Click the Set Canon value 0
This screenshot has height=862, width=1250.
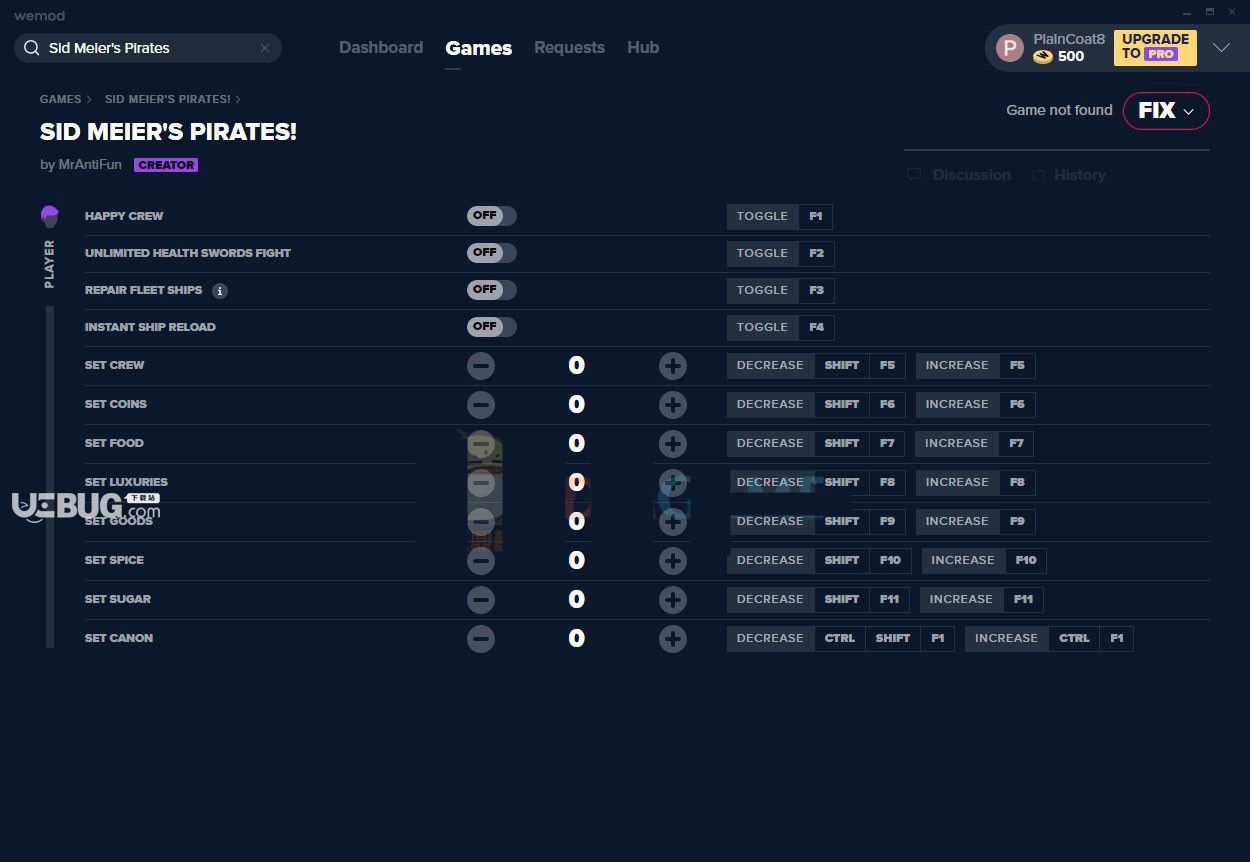pyautogui.click(x=576, y=639)
